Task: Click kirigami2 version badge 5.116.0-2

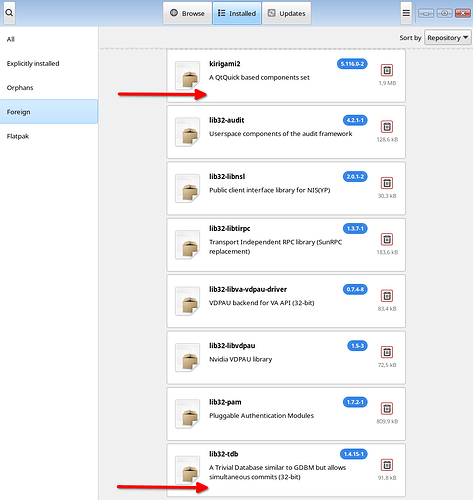Action: (352, 64)
